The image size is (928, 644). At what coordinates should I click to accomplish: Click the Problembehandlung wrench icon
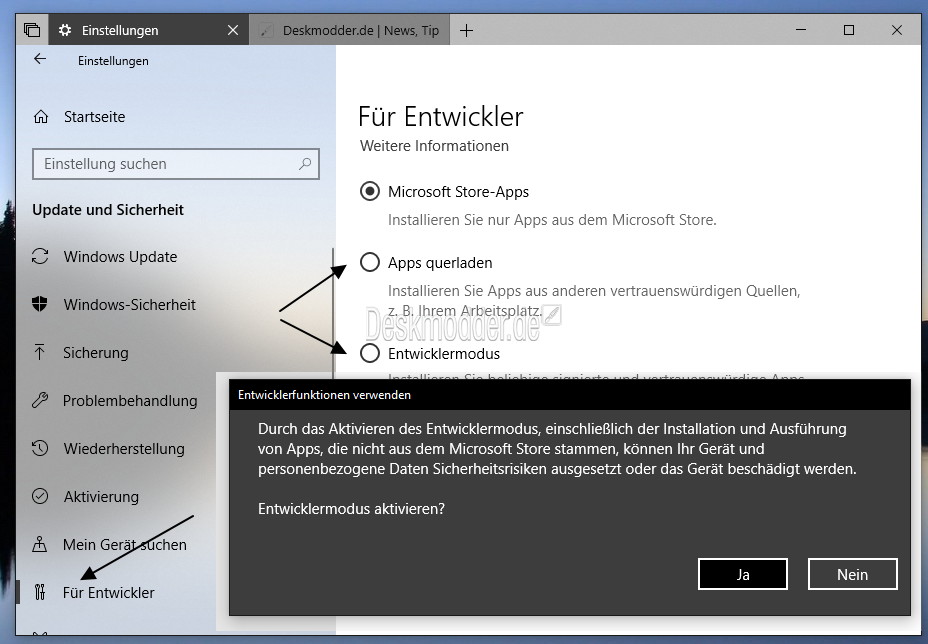pos(40,400)
